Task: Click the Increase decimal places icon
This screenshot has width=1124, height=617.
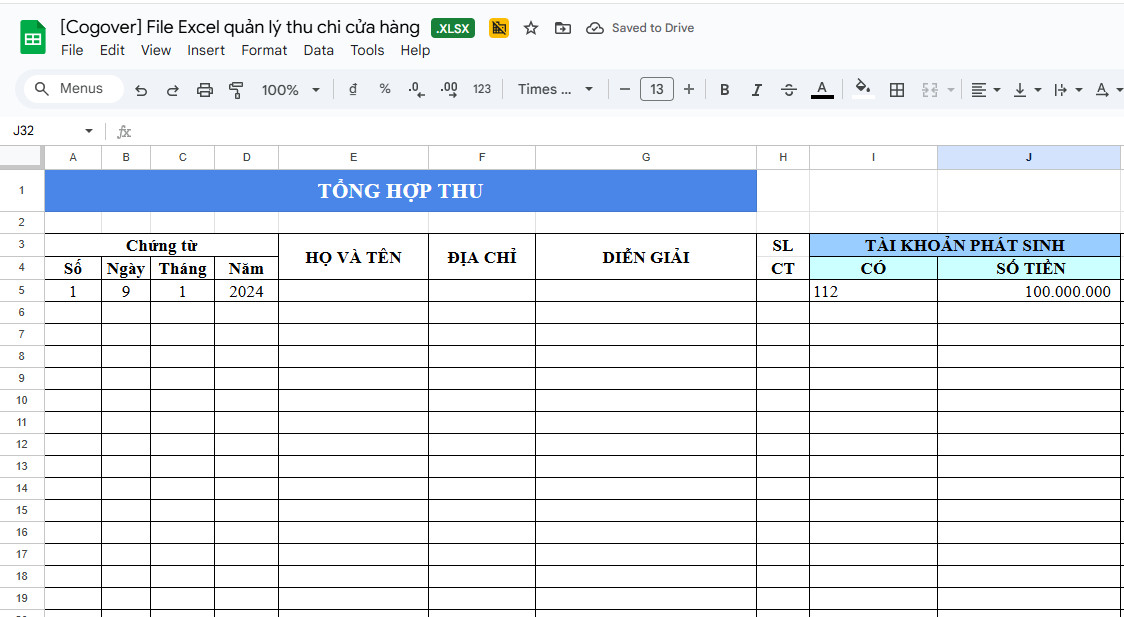Action: (x=448, y=89)
